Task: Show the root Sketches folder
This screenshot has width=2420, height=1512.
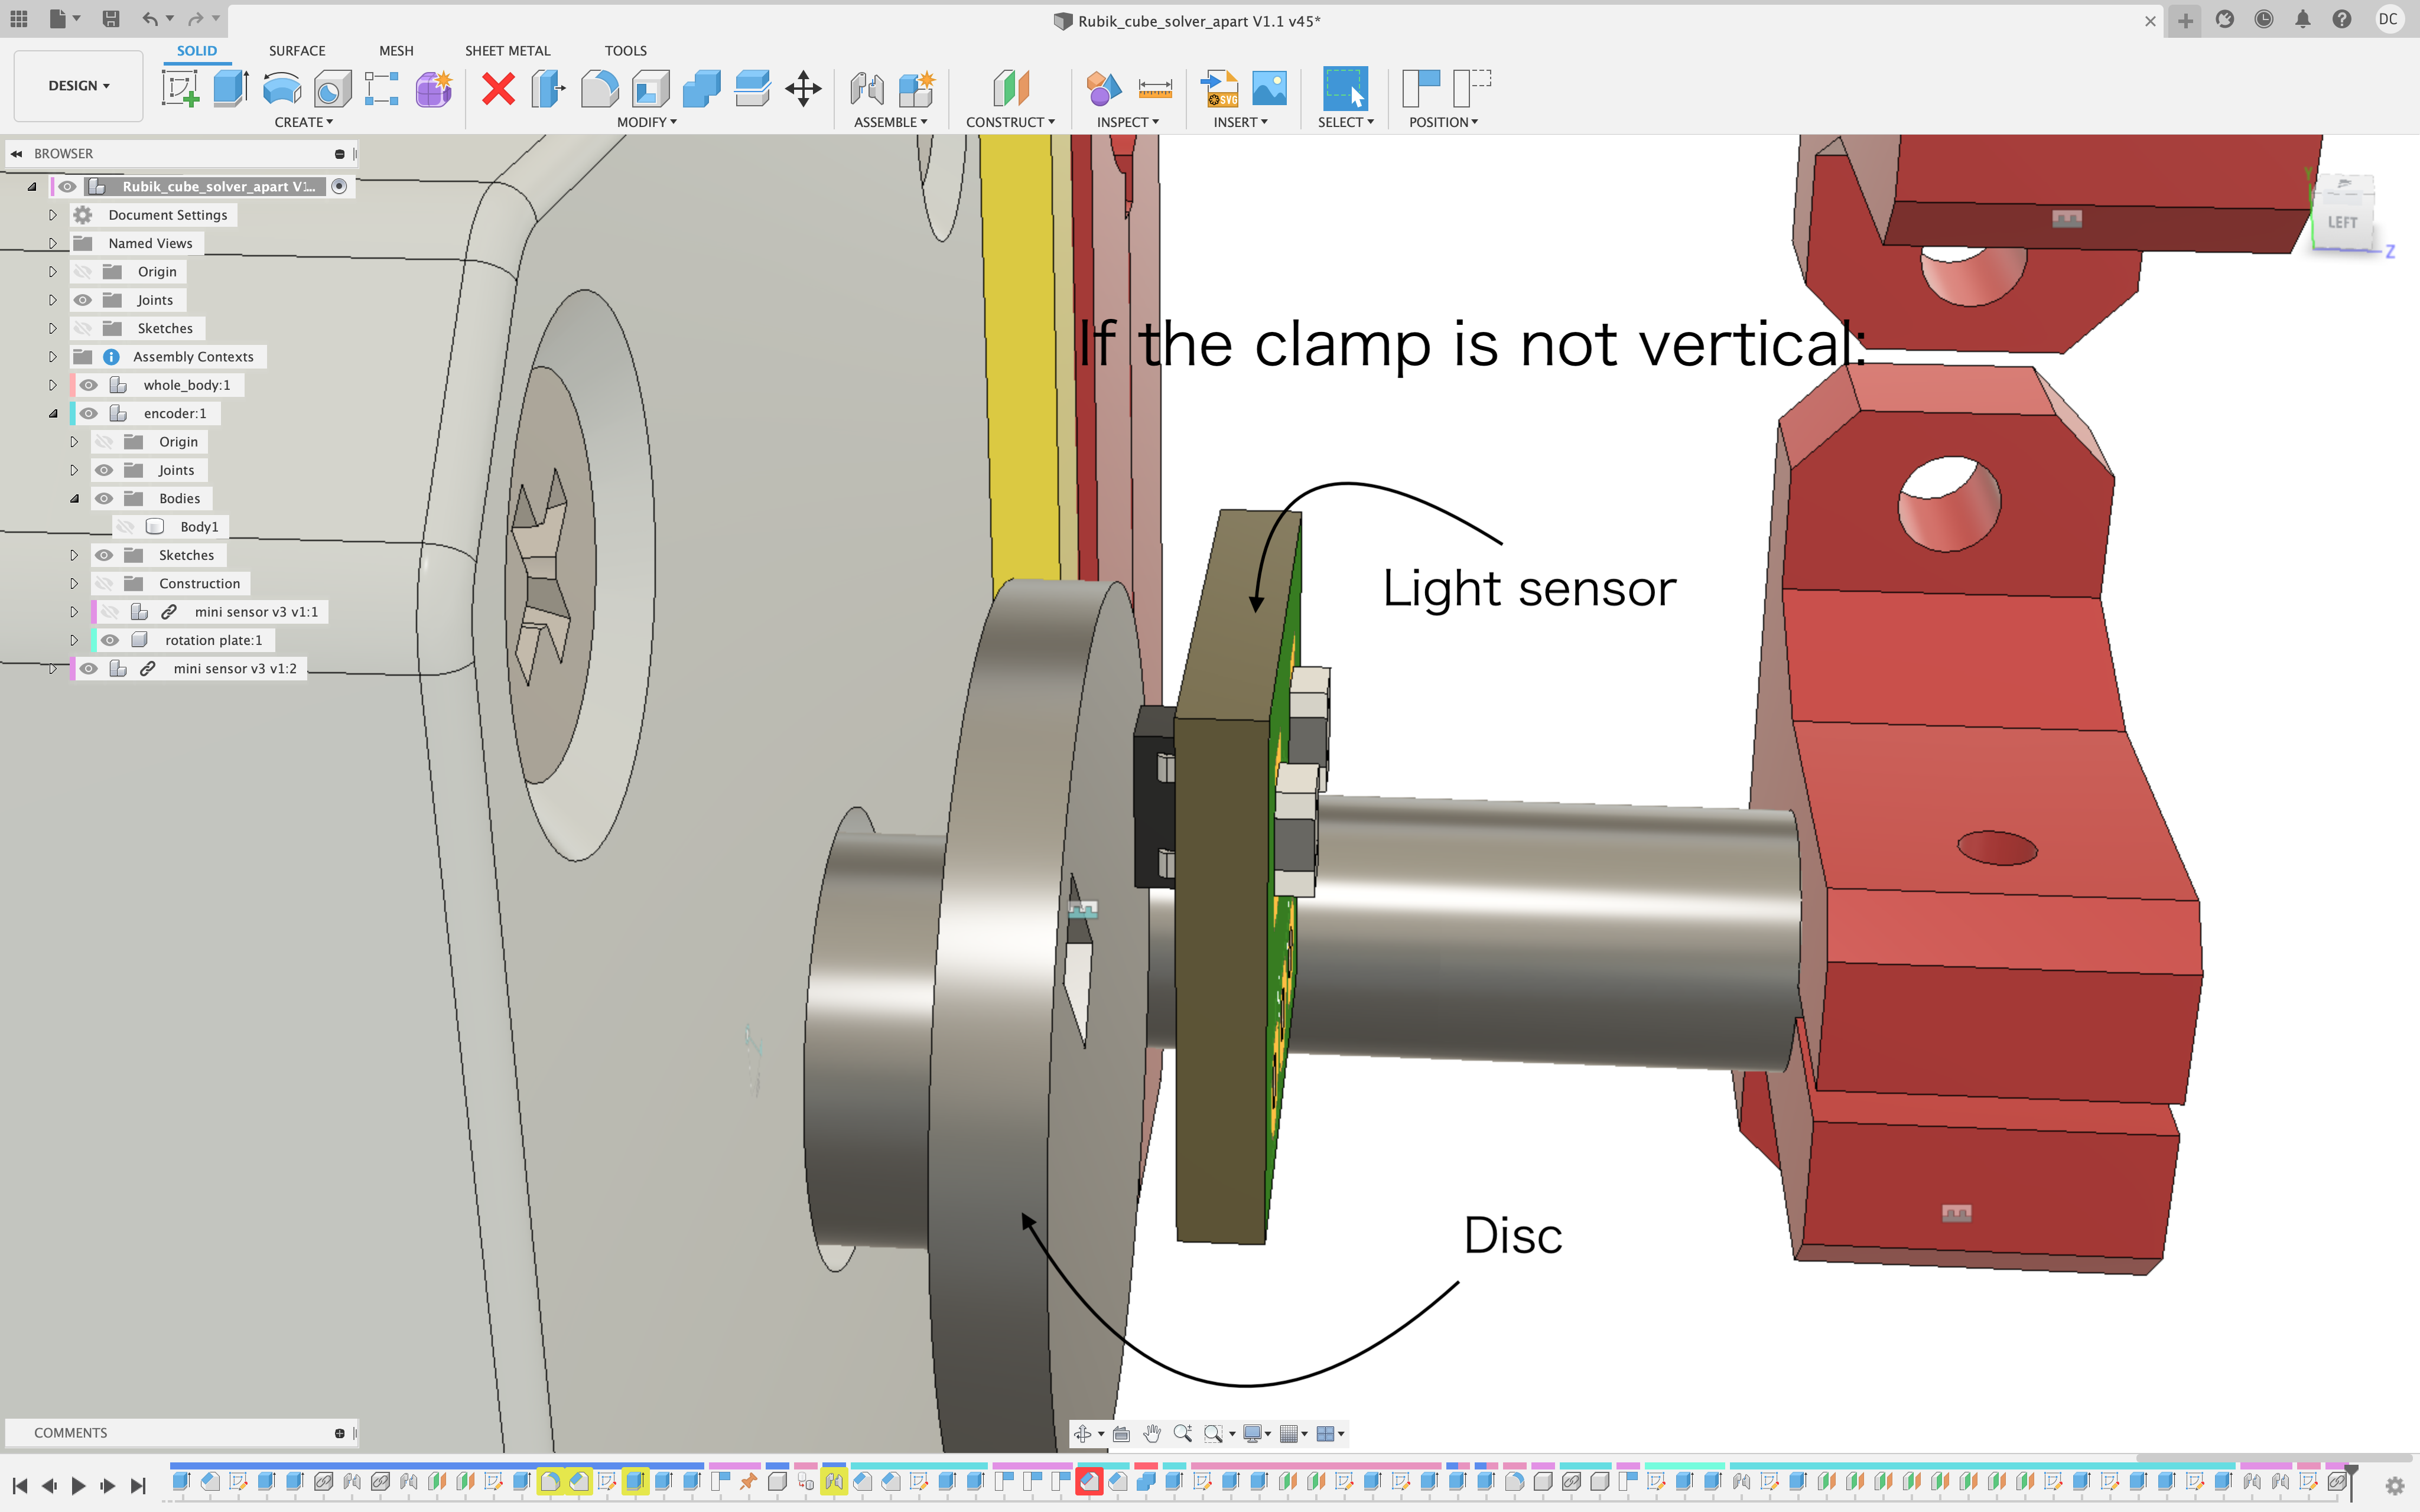Action: coord(83,328)
